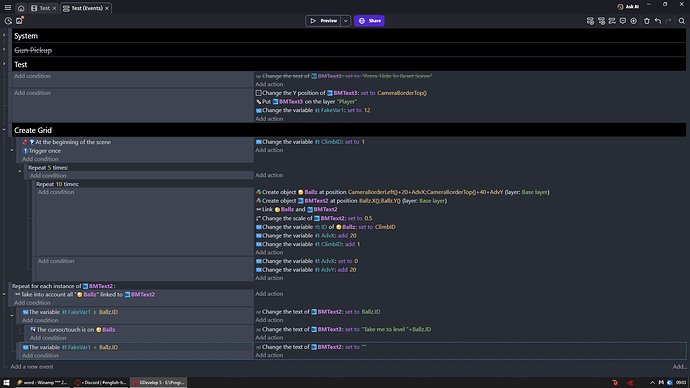
Task: Click Change variable ID of Ballz action
Action: coord(326,227)
